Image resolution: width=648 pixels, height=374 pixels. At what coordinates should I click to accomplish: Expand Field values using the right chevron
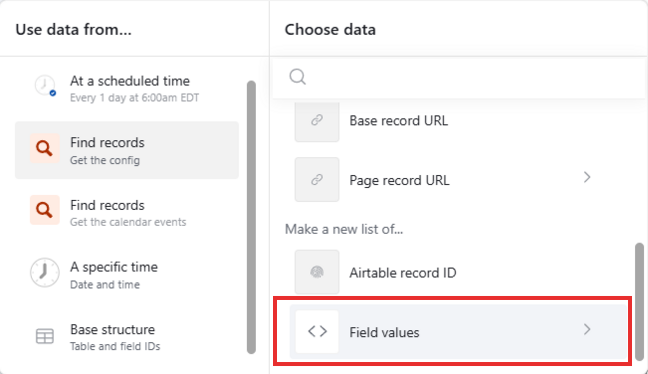587,329
